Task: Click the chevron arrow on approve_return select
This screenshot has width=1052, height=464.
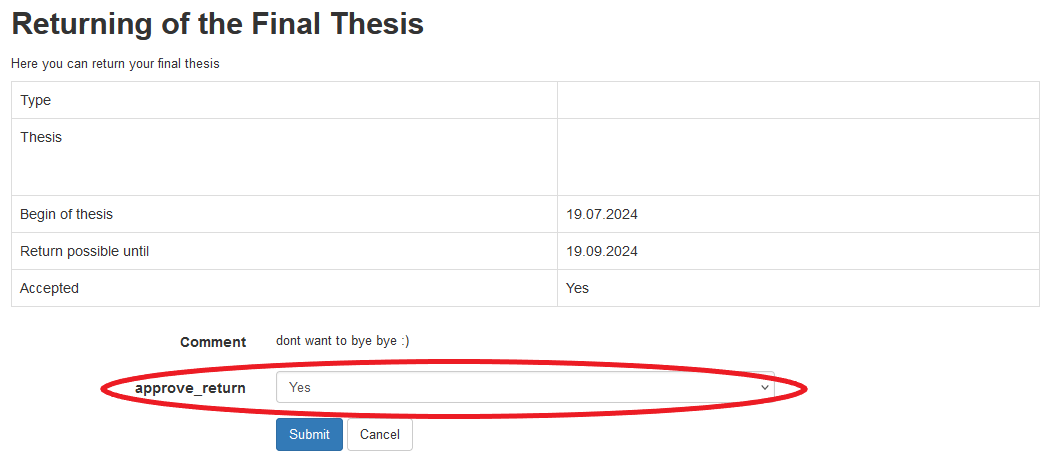Action: click(765, 387)
